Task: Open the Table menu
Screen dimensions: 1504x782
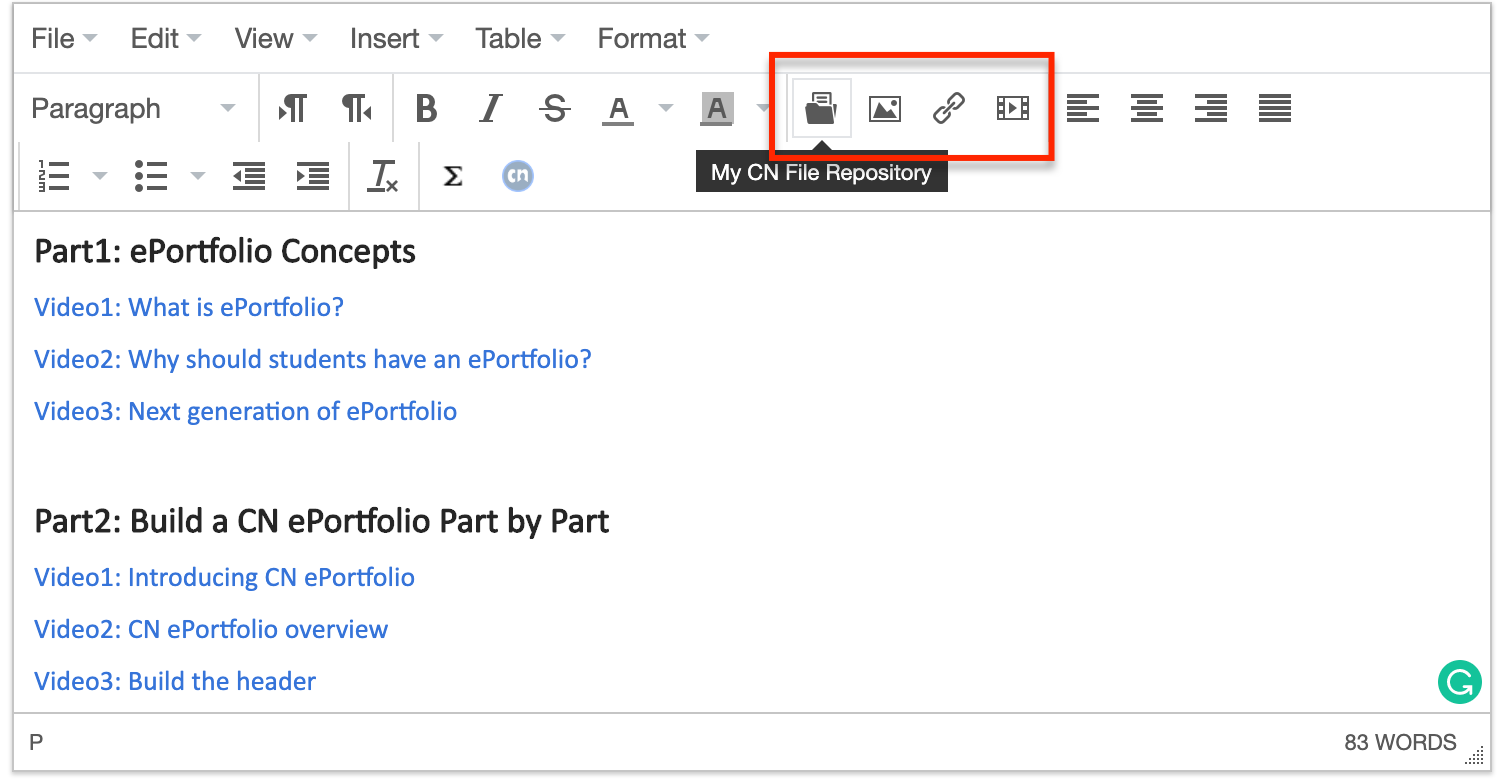Action: pyautogui.click(x=520, y=39)
